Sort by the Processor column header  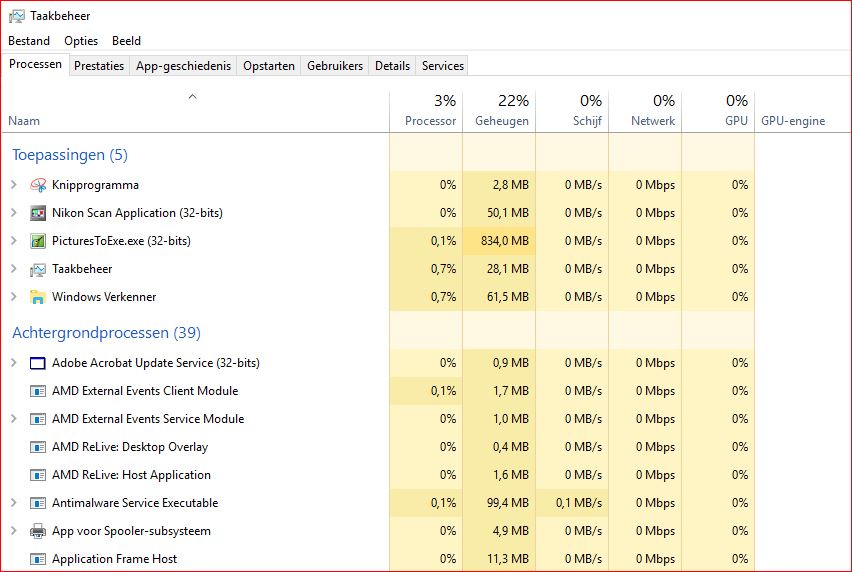click(x=426, y=111)
